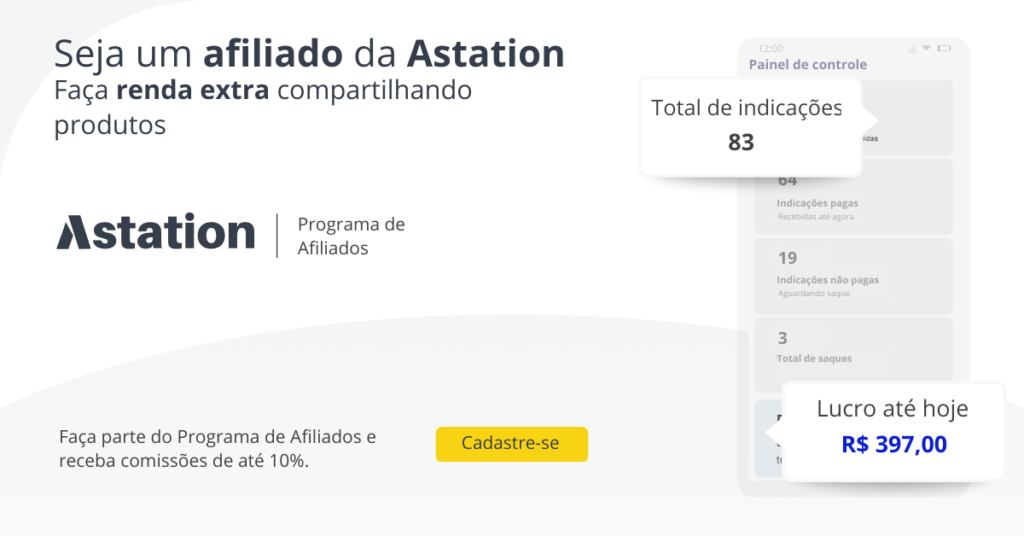
Task: Click the Recebidas até agora subtitle
Action: 816,217
